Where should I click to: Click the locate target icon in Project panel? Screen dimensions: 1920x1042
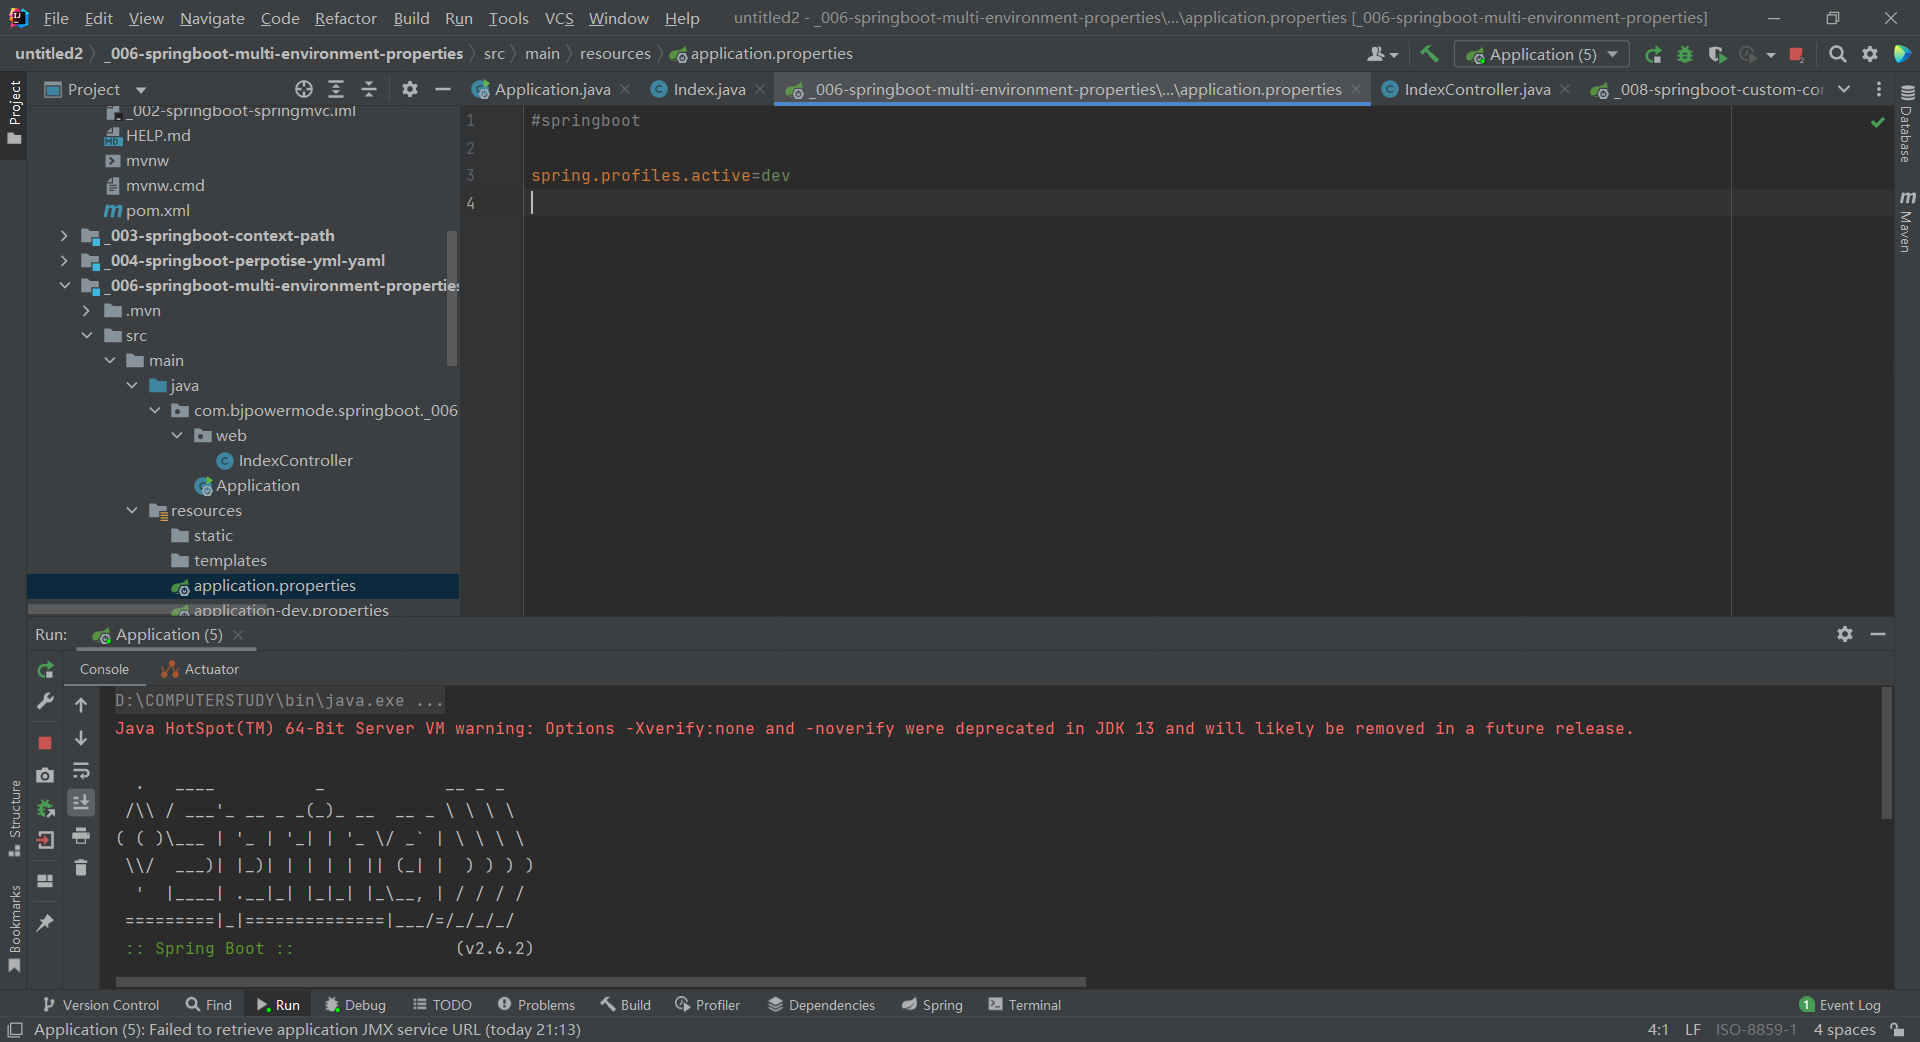pos(304,90)
